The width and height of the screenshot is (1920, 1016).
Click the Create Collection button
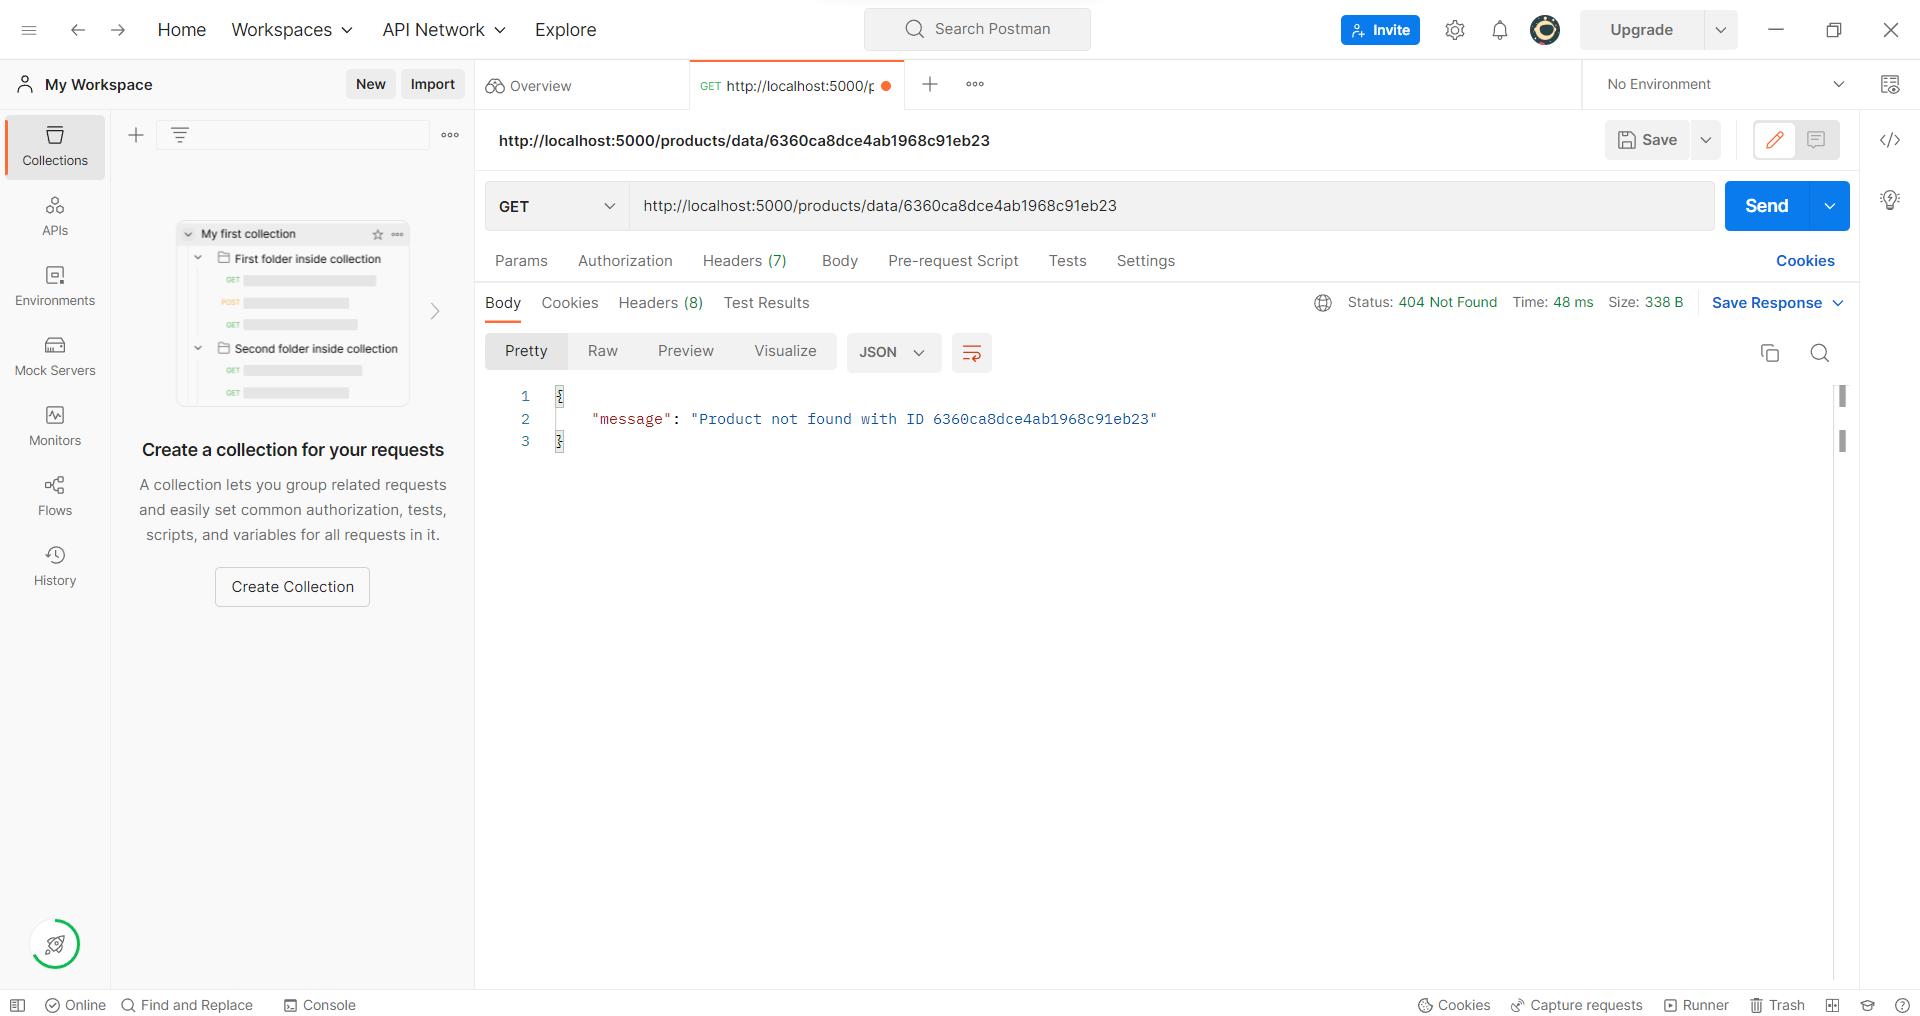coord(292,587)
